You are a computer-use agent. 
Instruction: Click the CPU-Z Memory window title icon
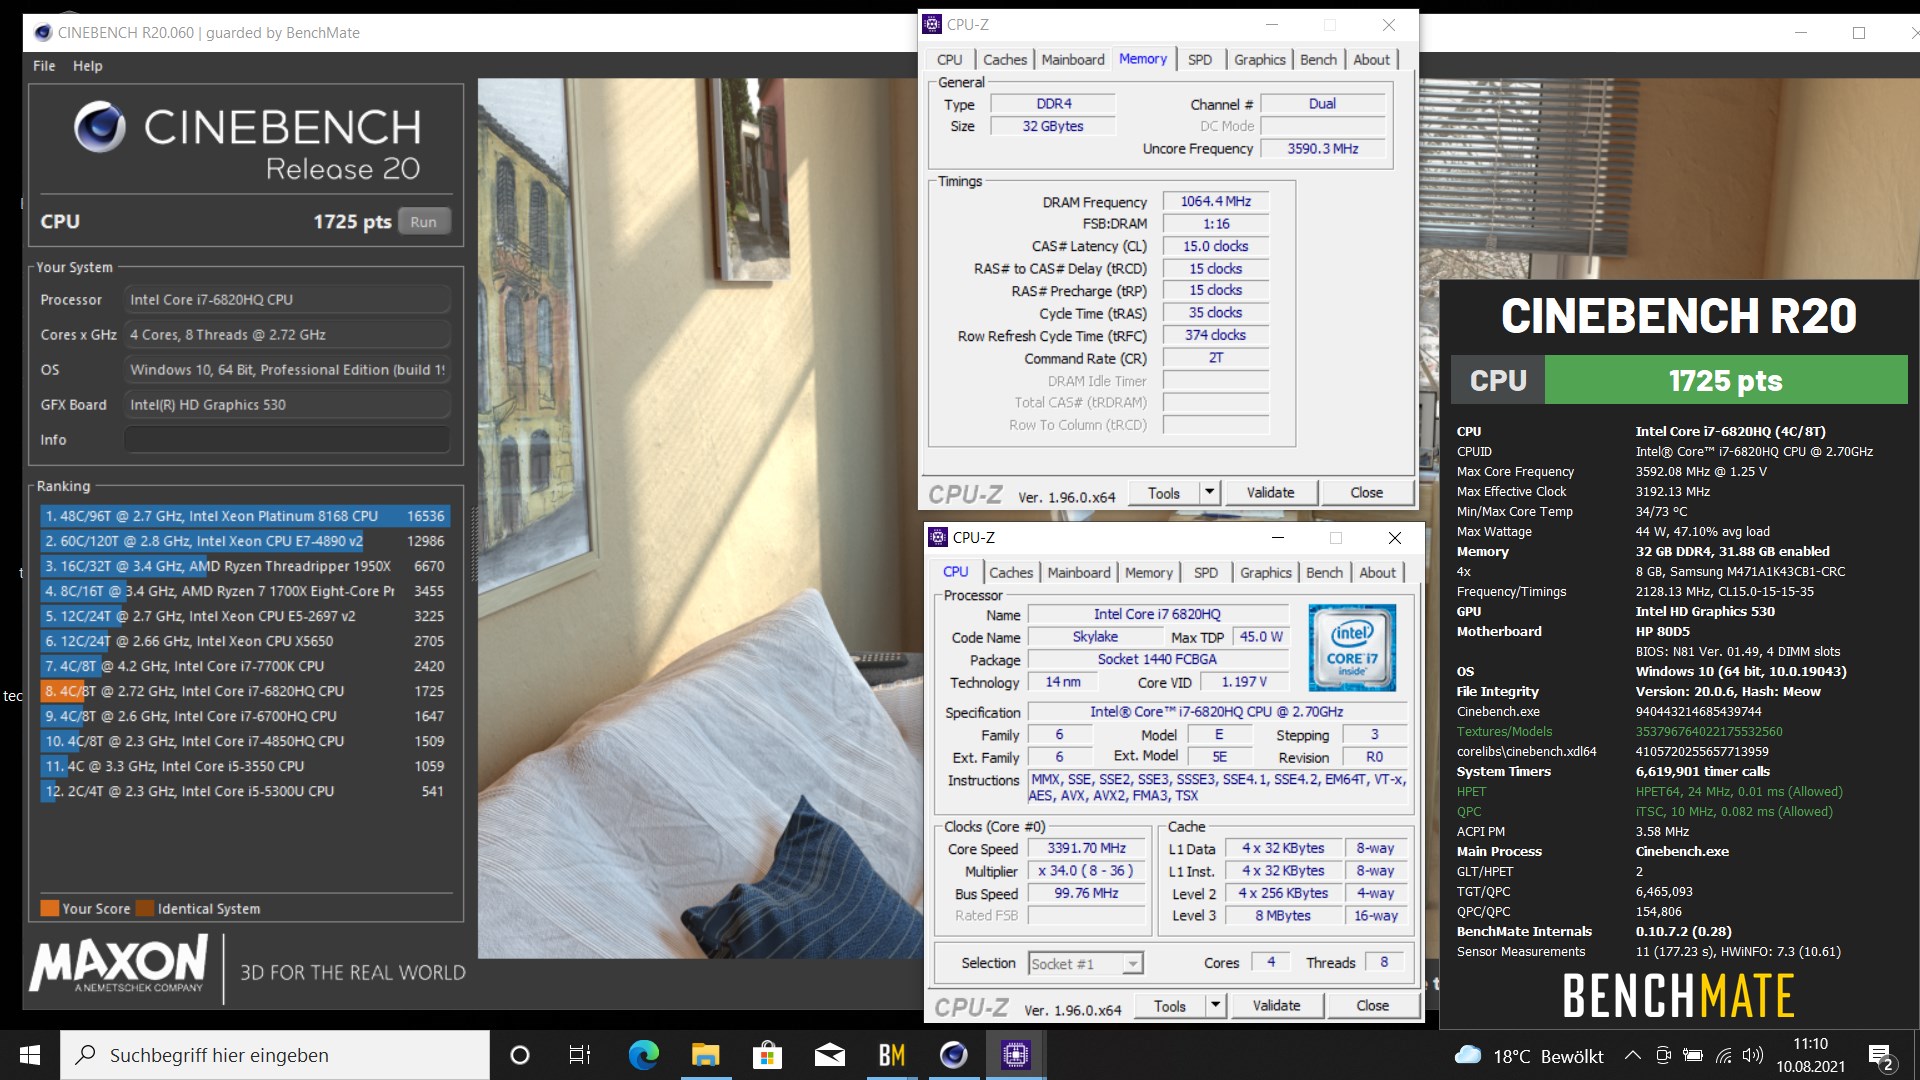(x=932, y=24)
